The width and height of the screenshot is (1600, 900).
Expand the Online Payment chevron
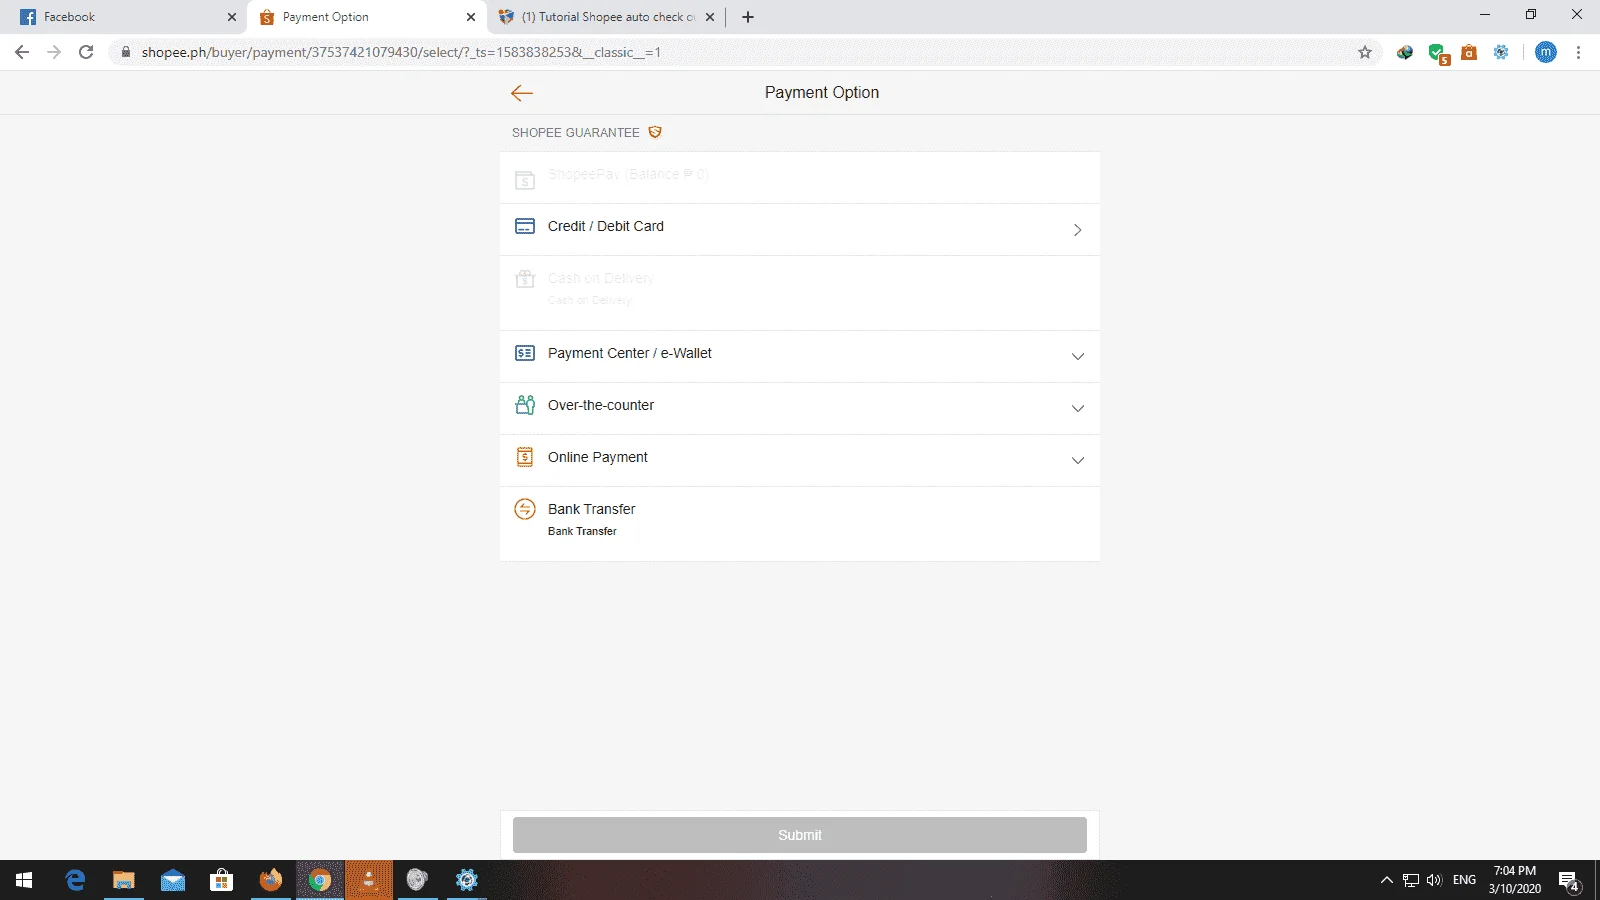pyautogui.click(x=1078, y=460)
